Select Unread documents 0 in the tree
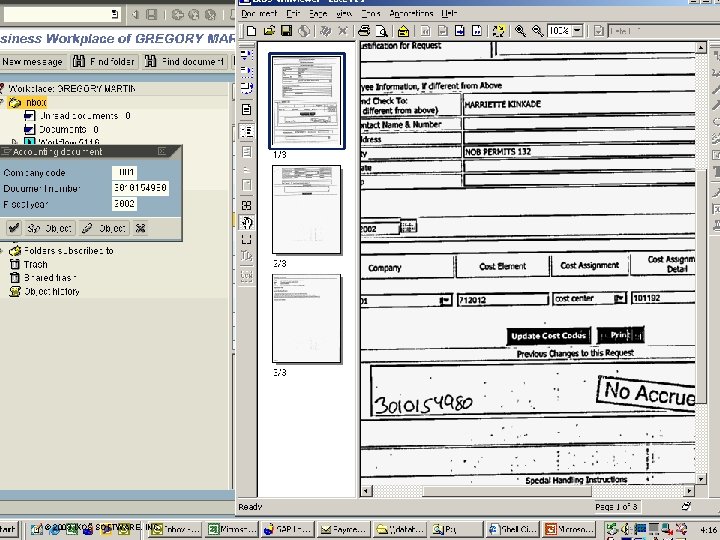 click(84, 116)
